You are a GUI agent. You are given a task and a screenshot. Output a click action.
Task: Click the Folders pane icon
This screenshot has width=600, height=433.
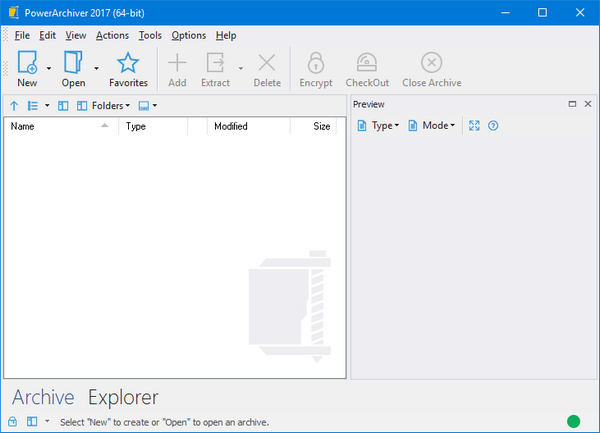pos(82,106)
